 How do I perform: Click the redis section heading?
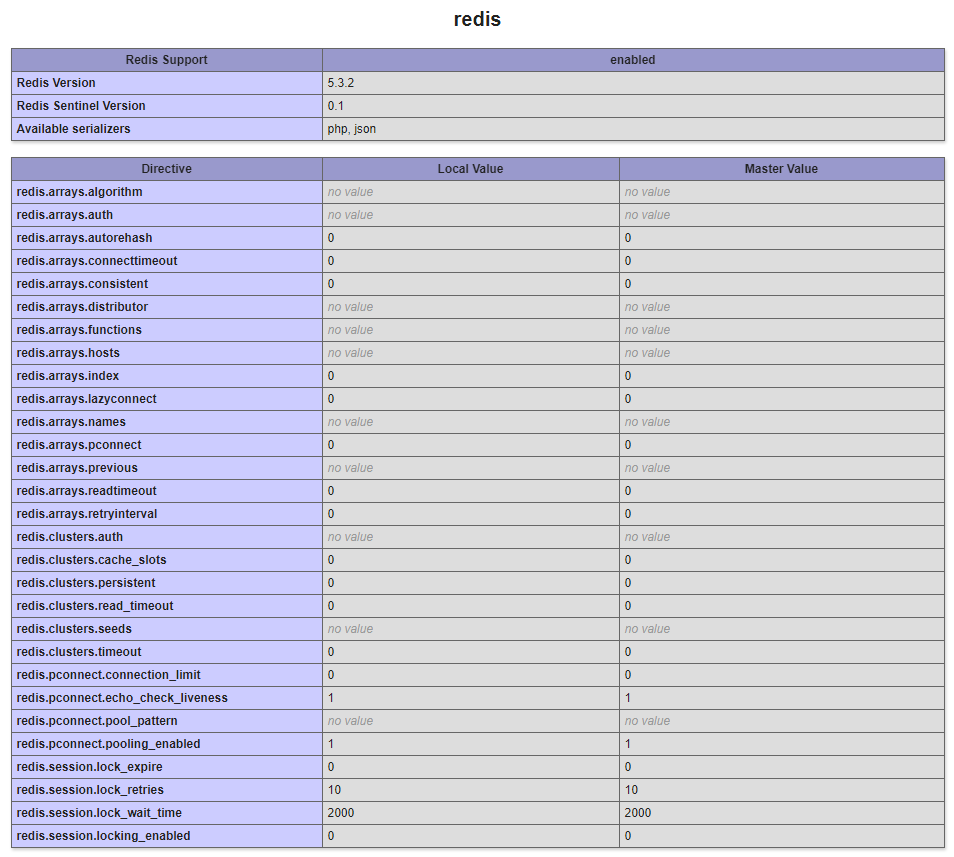click(x=477, y=20)
